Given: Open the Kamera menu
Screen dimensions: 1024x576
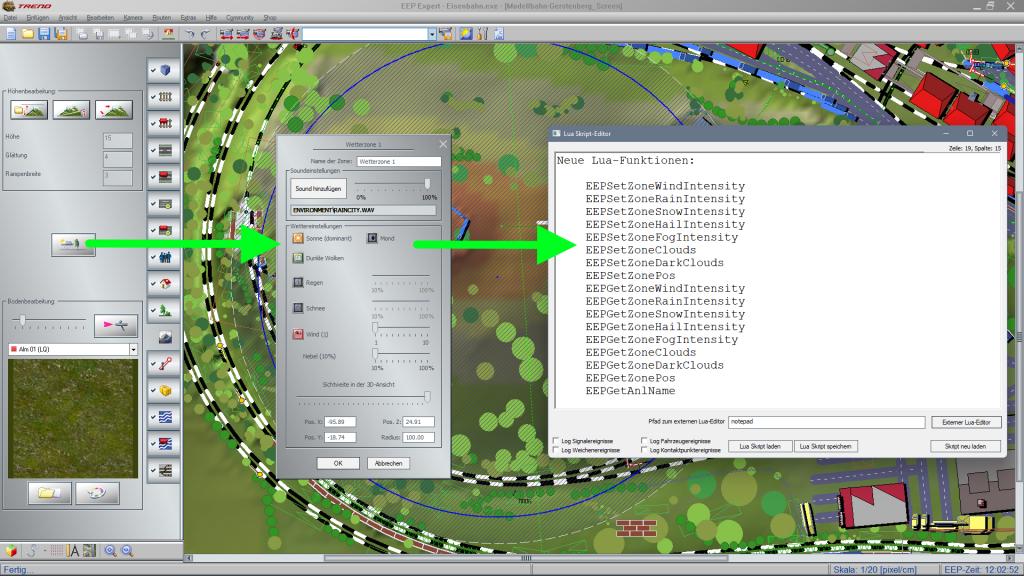Looking at the screenshot, I should pyautogui.click(x=133, y=18).
